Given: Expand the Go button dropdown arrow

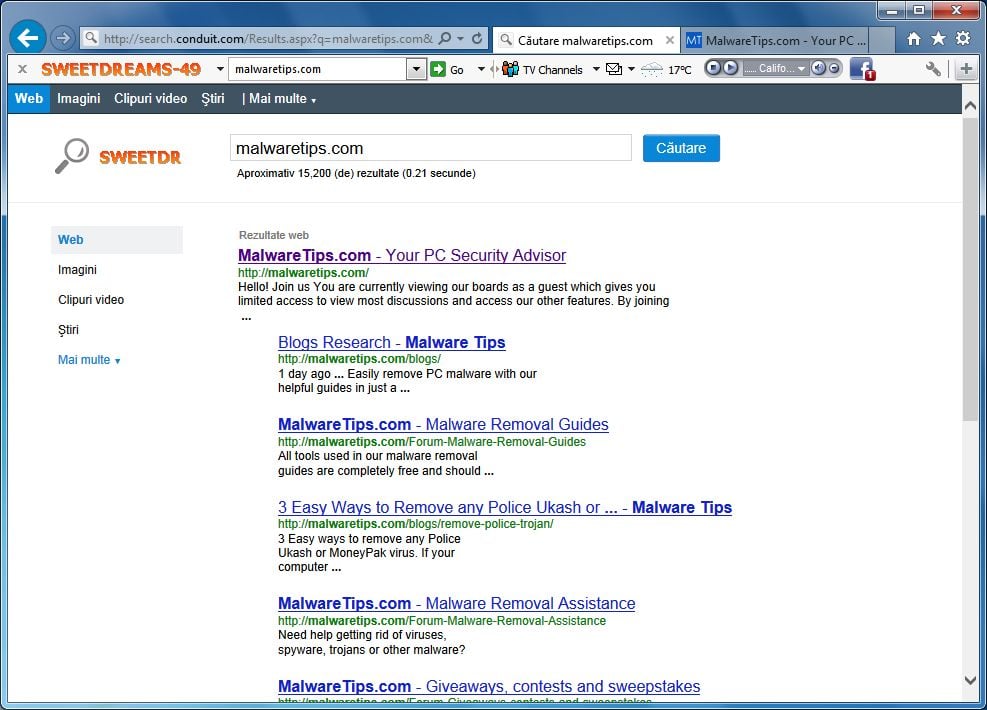Looking at the screenshot, I should coord(481,69).
